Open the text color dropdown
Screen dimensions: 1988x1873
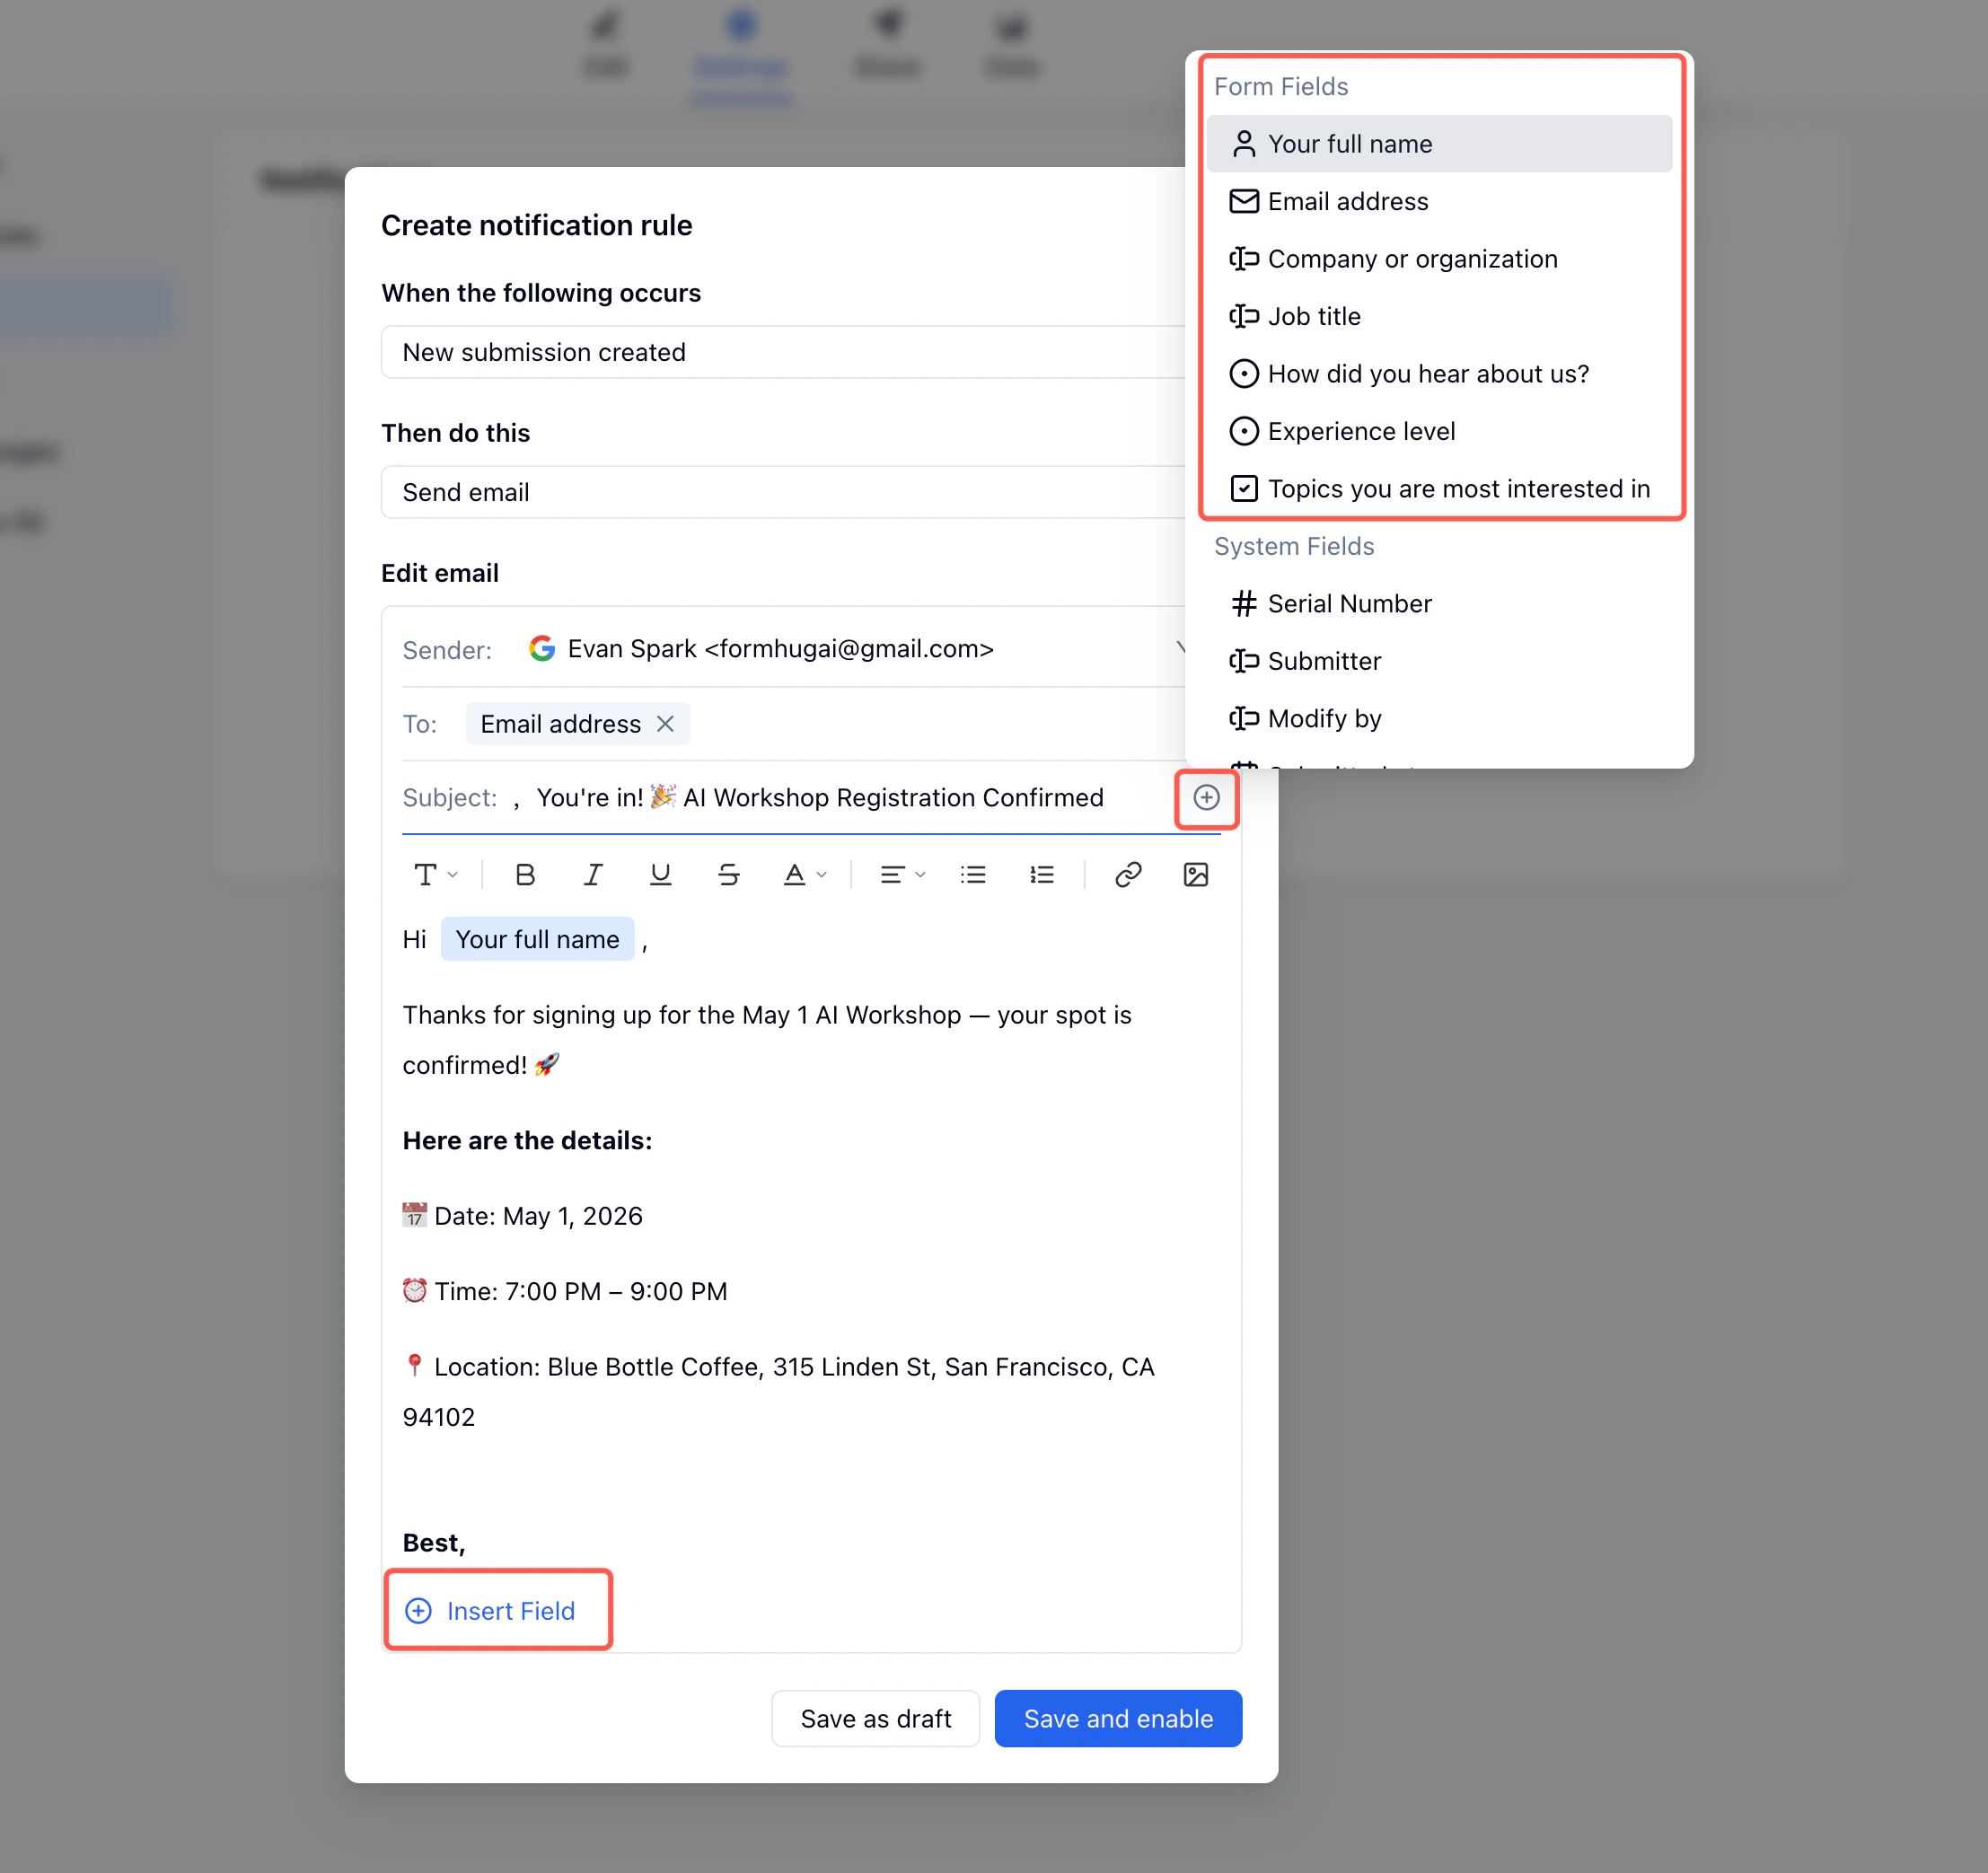pos(804,874)
